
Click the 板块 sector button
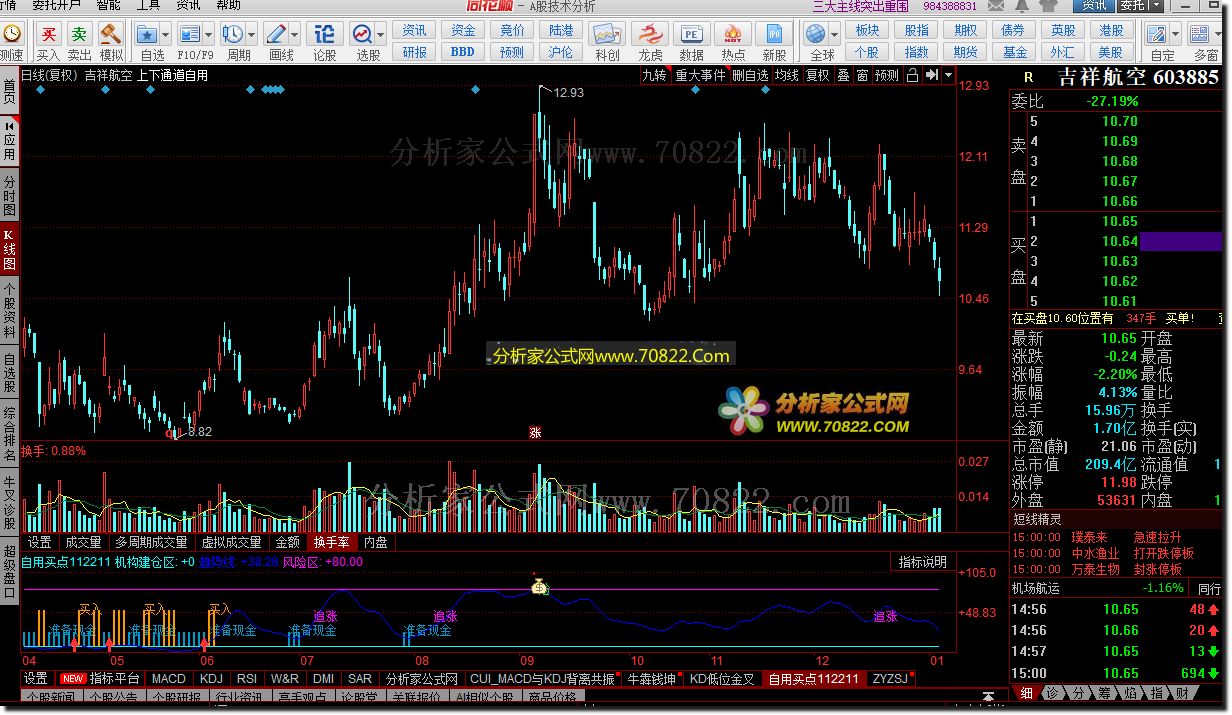(867, 30)
